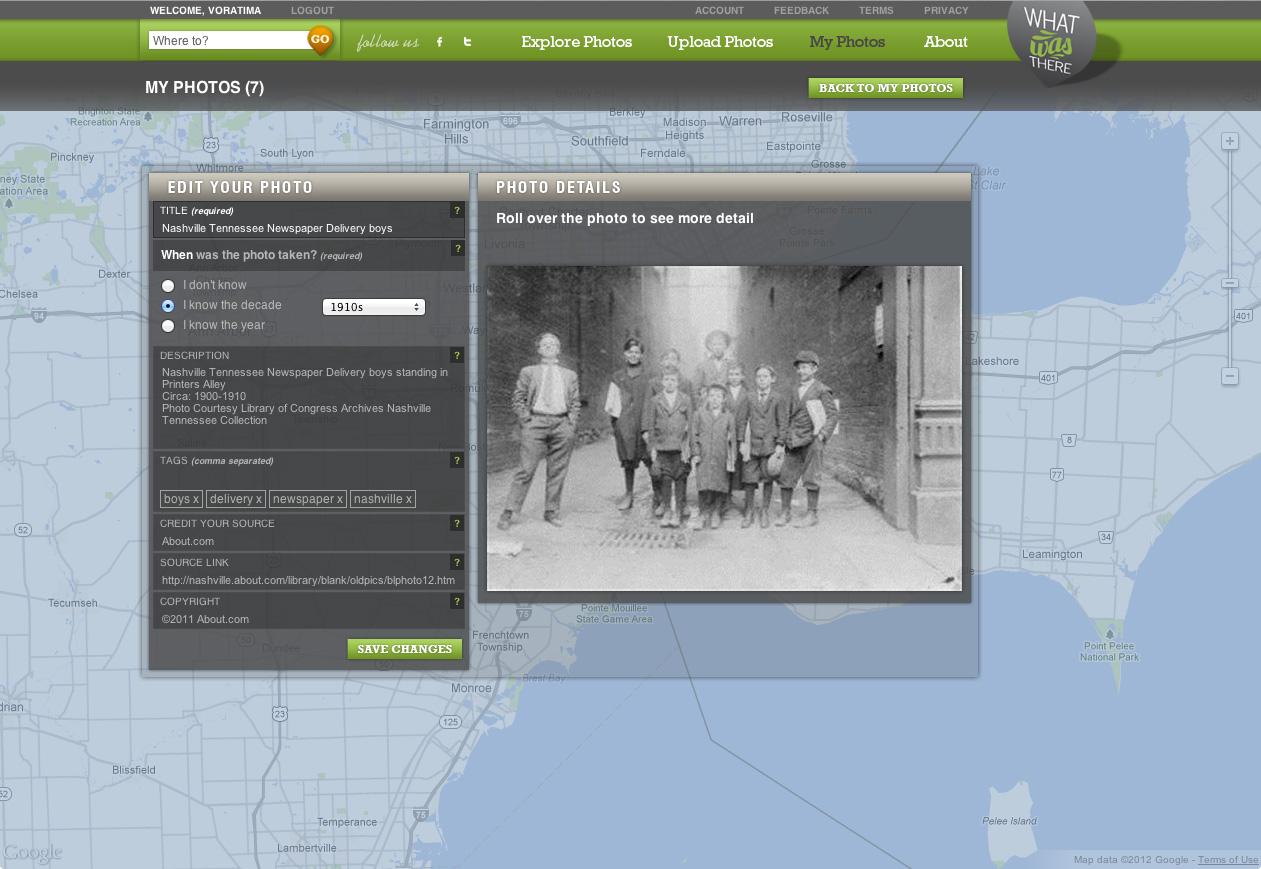Open help icon for Title field
1261x869 pixels.
tap(457, 211)
